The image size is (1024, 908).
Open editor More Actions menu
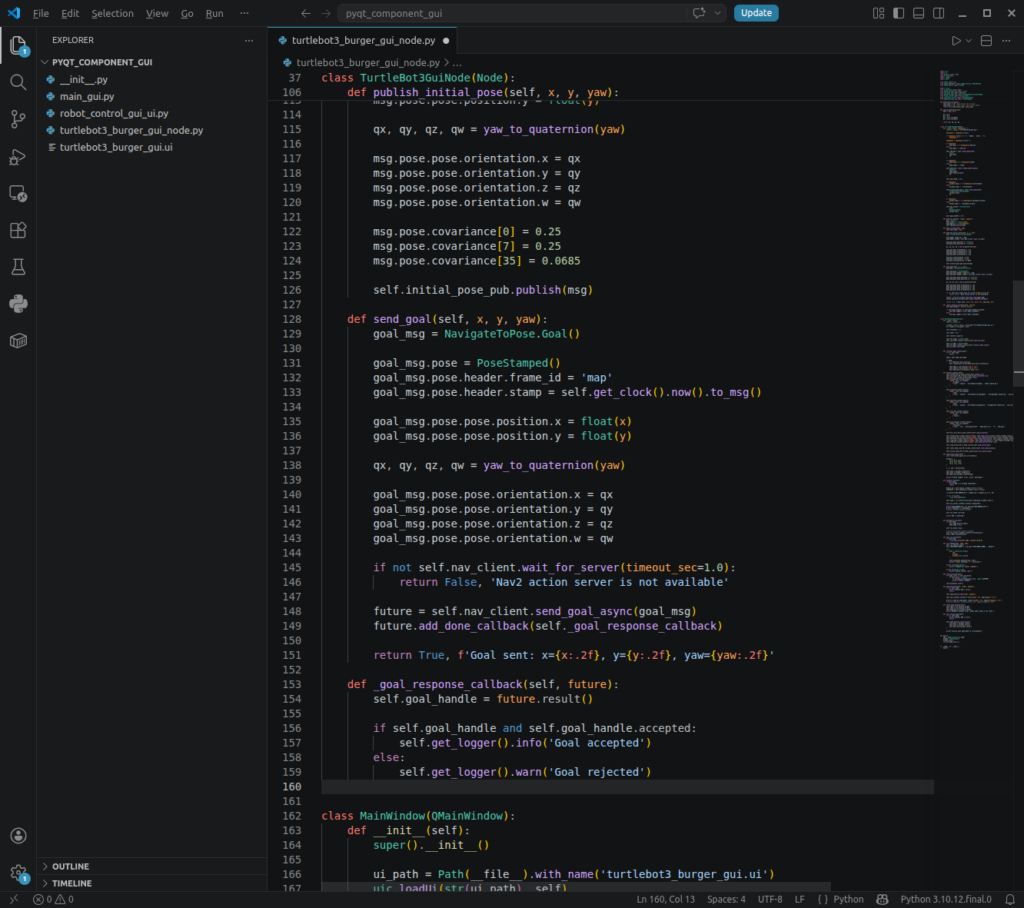click(x=1006, y=41)
